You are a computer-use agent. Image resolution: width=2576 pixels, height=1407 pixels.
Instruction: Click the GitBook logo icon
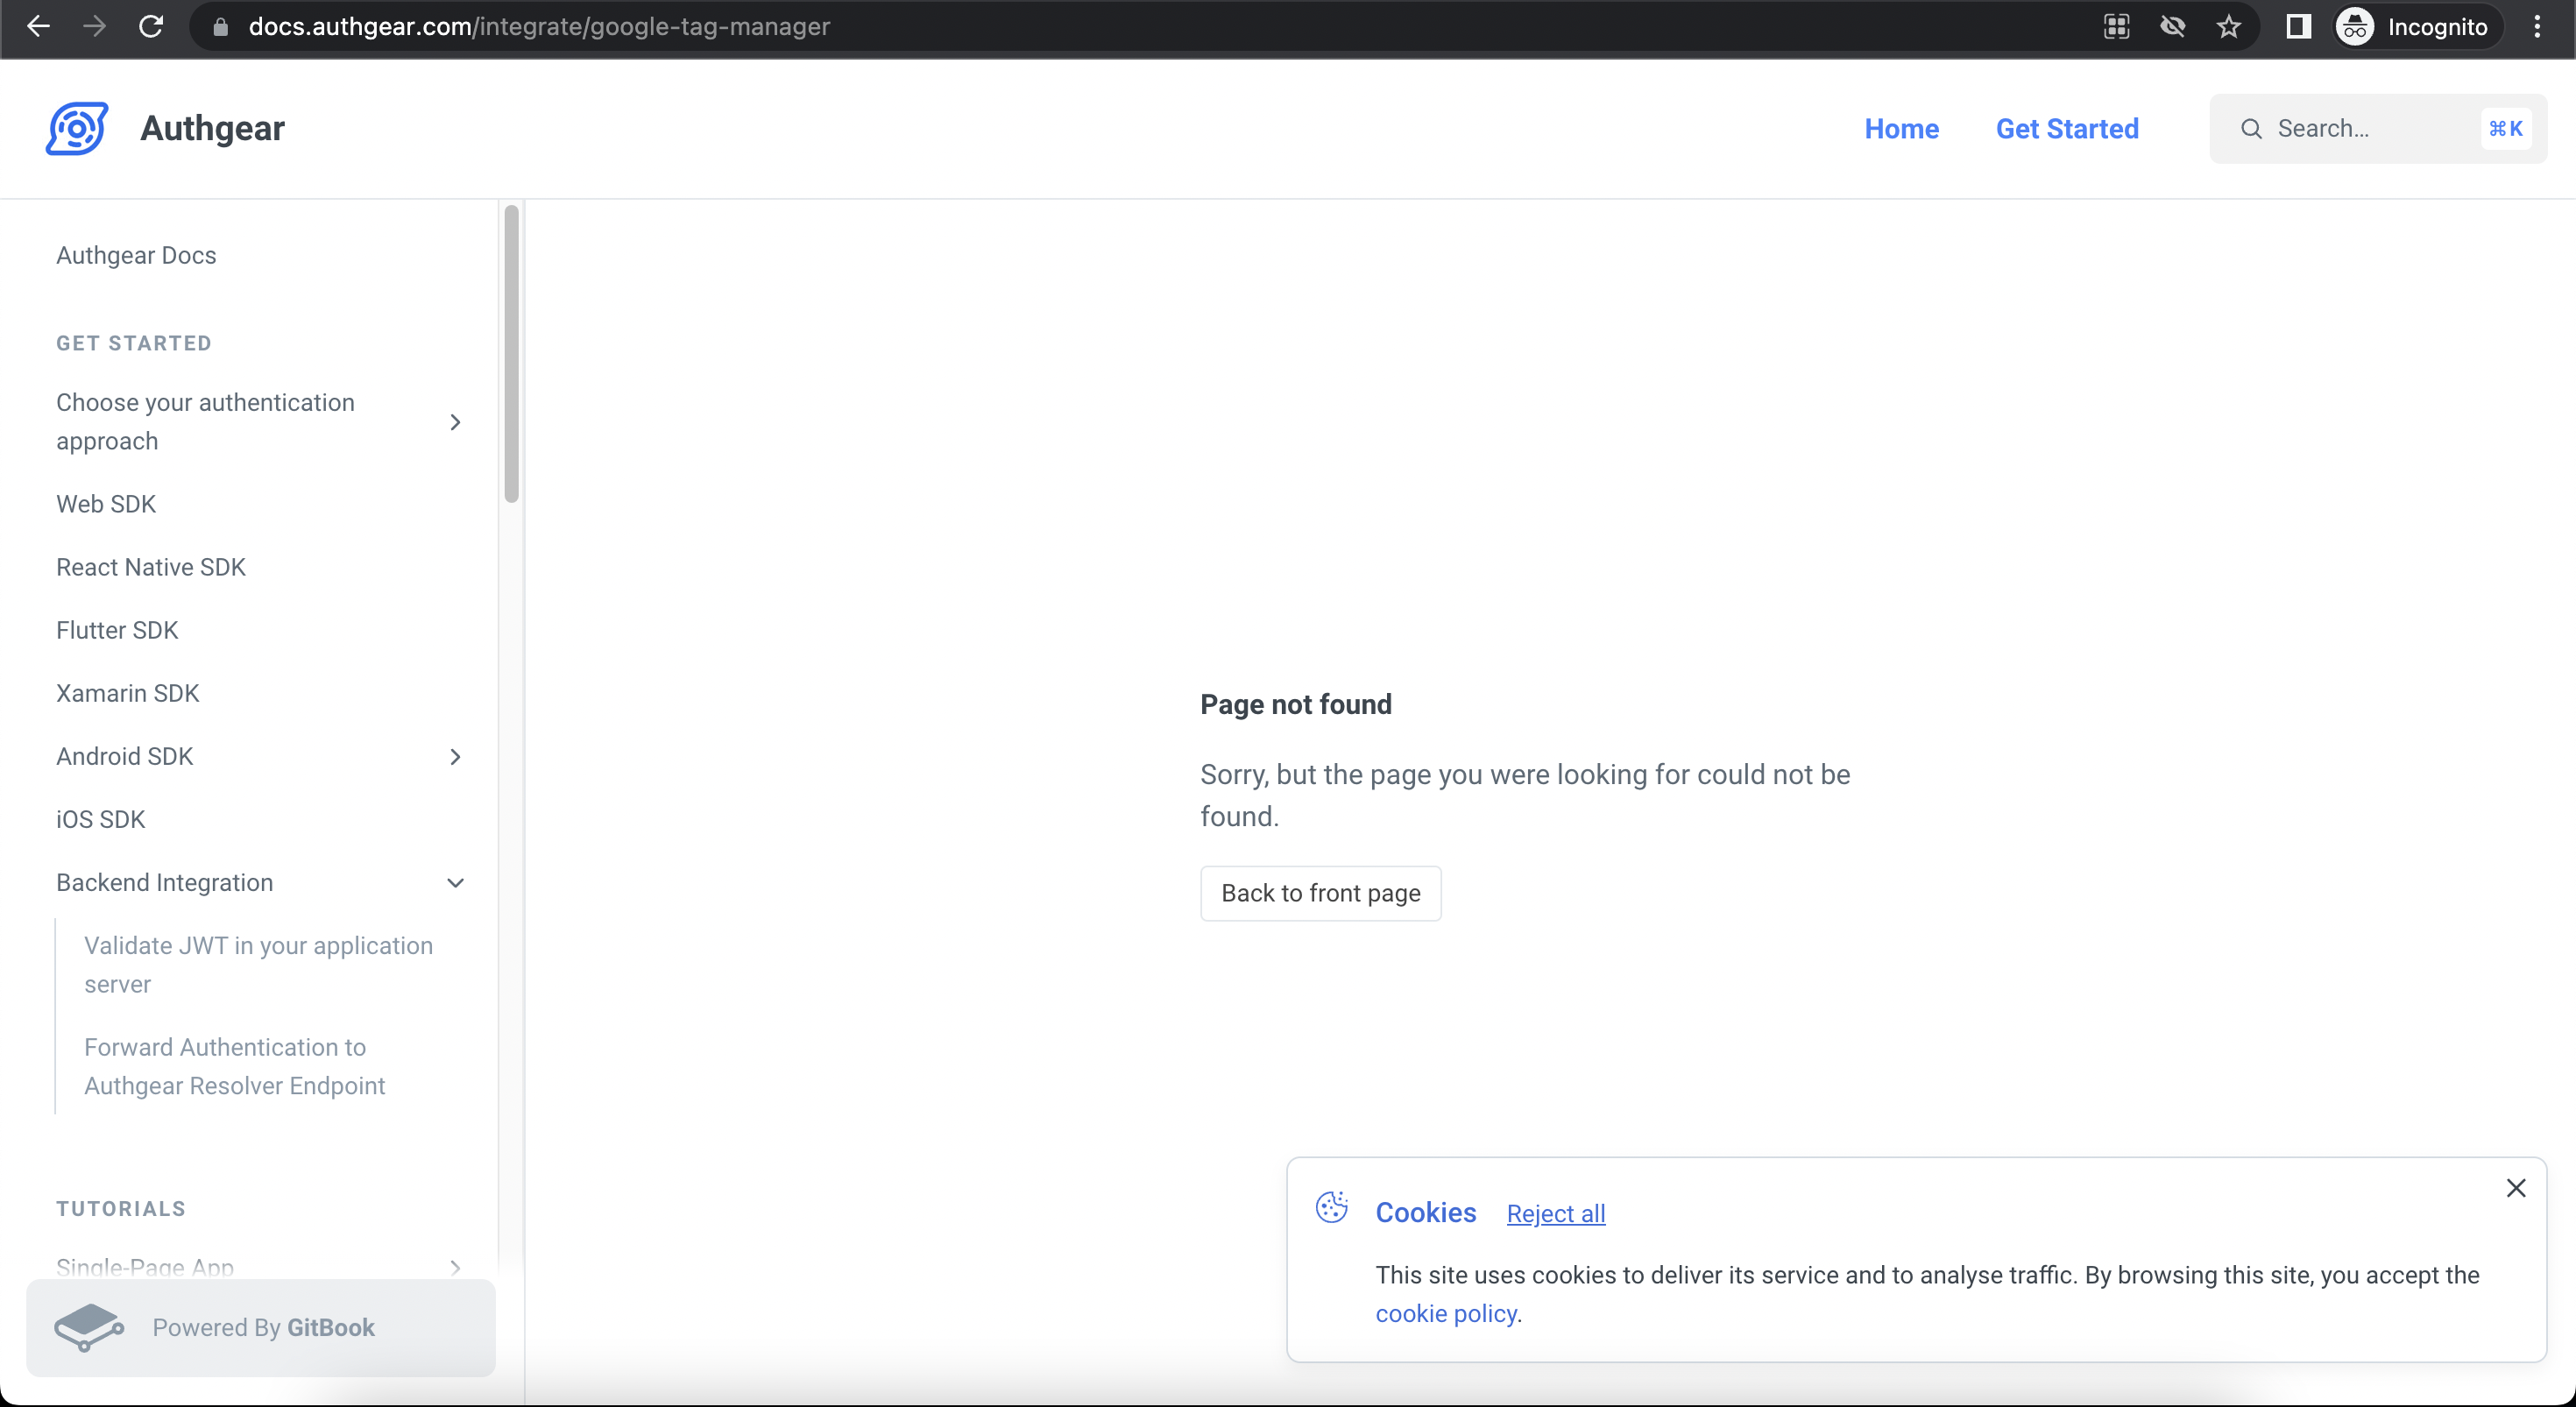(x=89, y=1327)
